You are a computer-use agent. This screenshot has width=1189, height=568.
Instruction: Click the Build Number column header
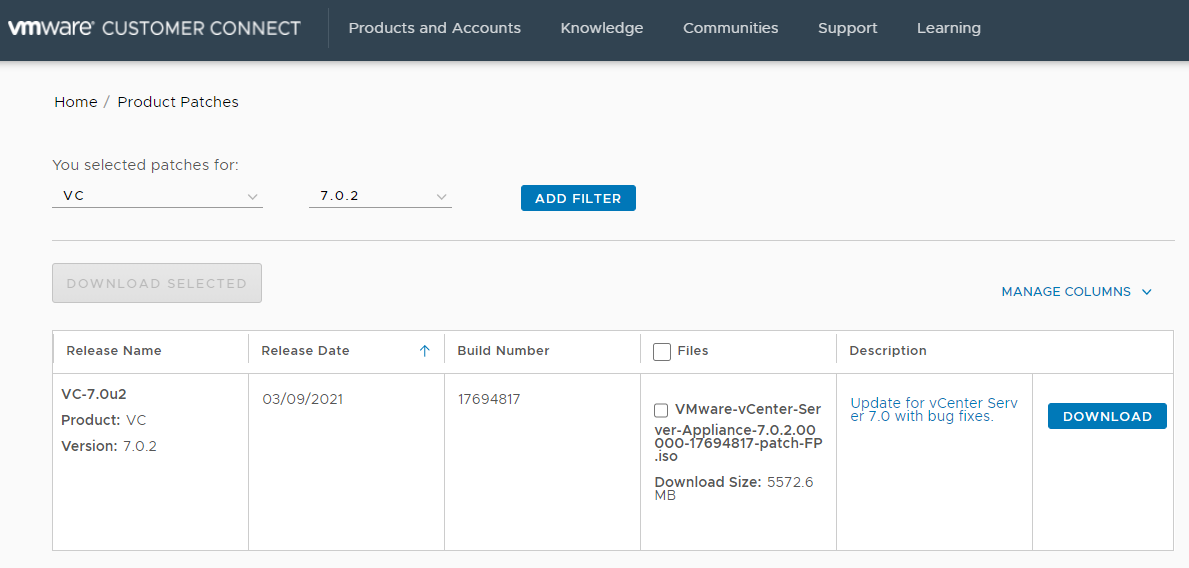(504, 350)
